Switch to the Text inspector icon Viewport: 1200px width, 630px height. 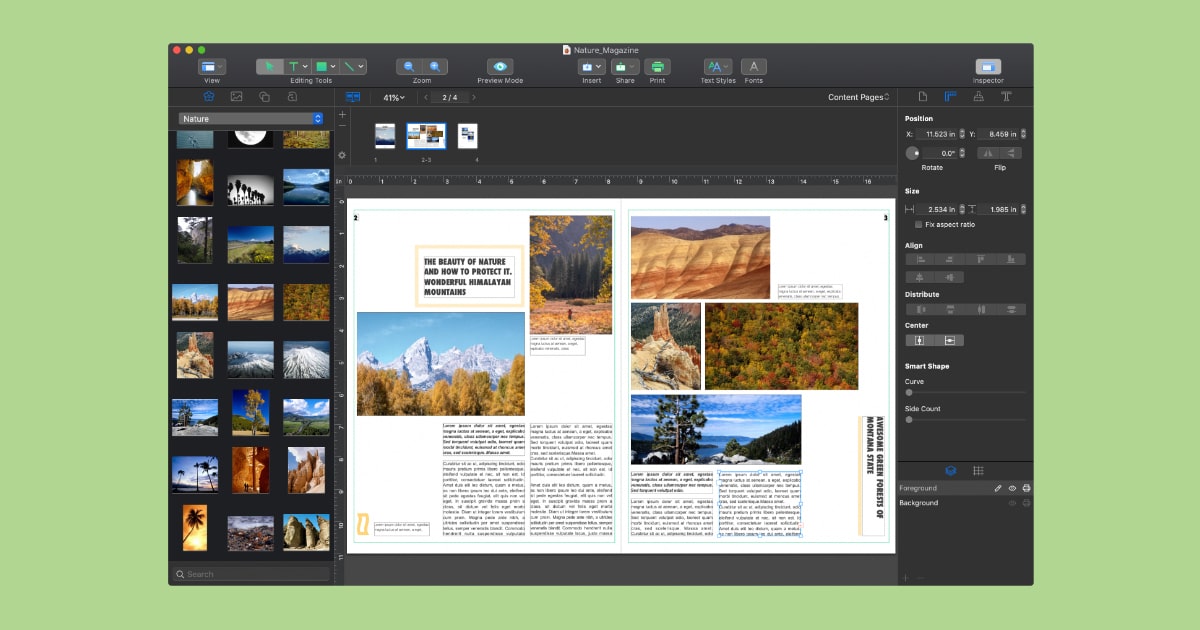[1007, 96]
